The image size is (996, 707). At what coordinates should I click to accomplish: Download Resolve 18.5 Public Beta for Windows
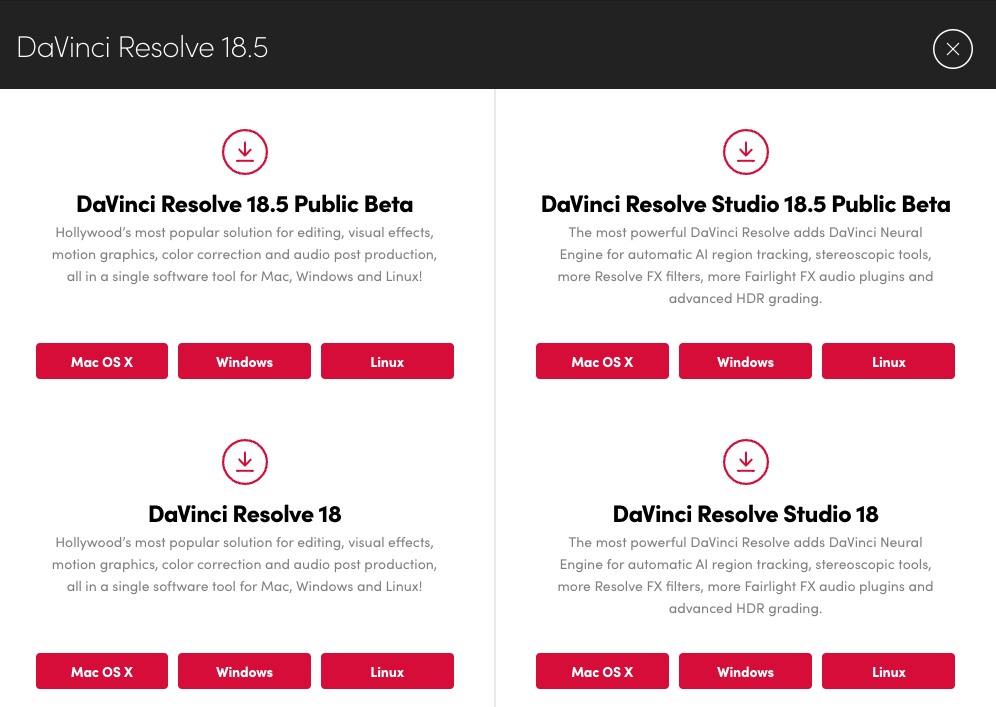point(244,362)
